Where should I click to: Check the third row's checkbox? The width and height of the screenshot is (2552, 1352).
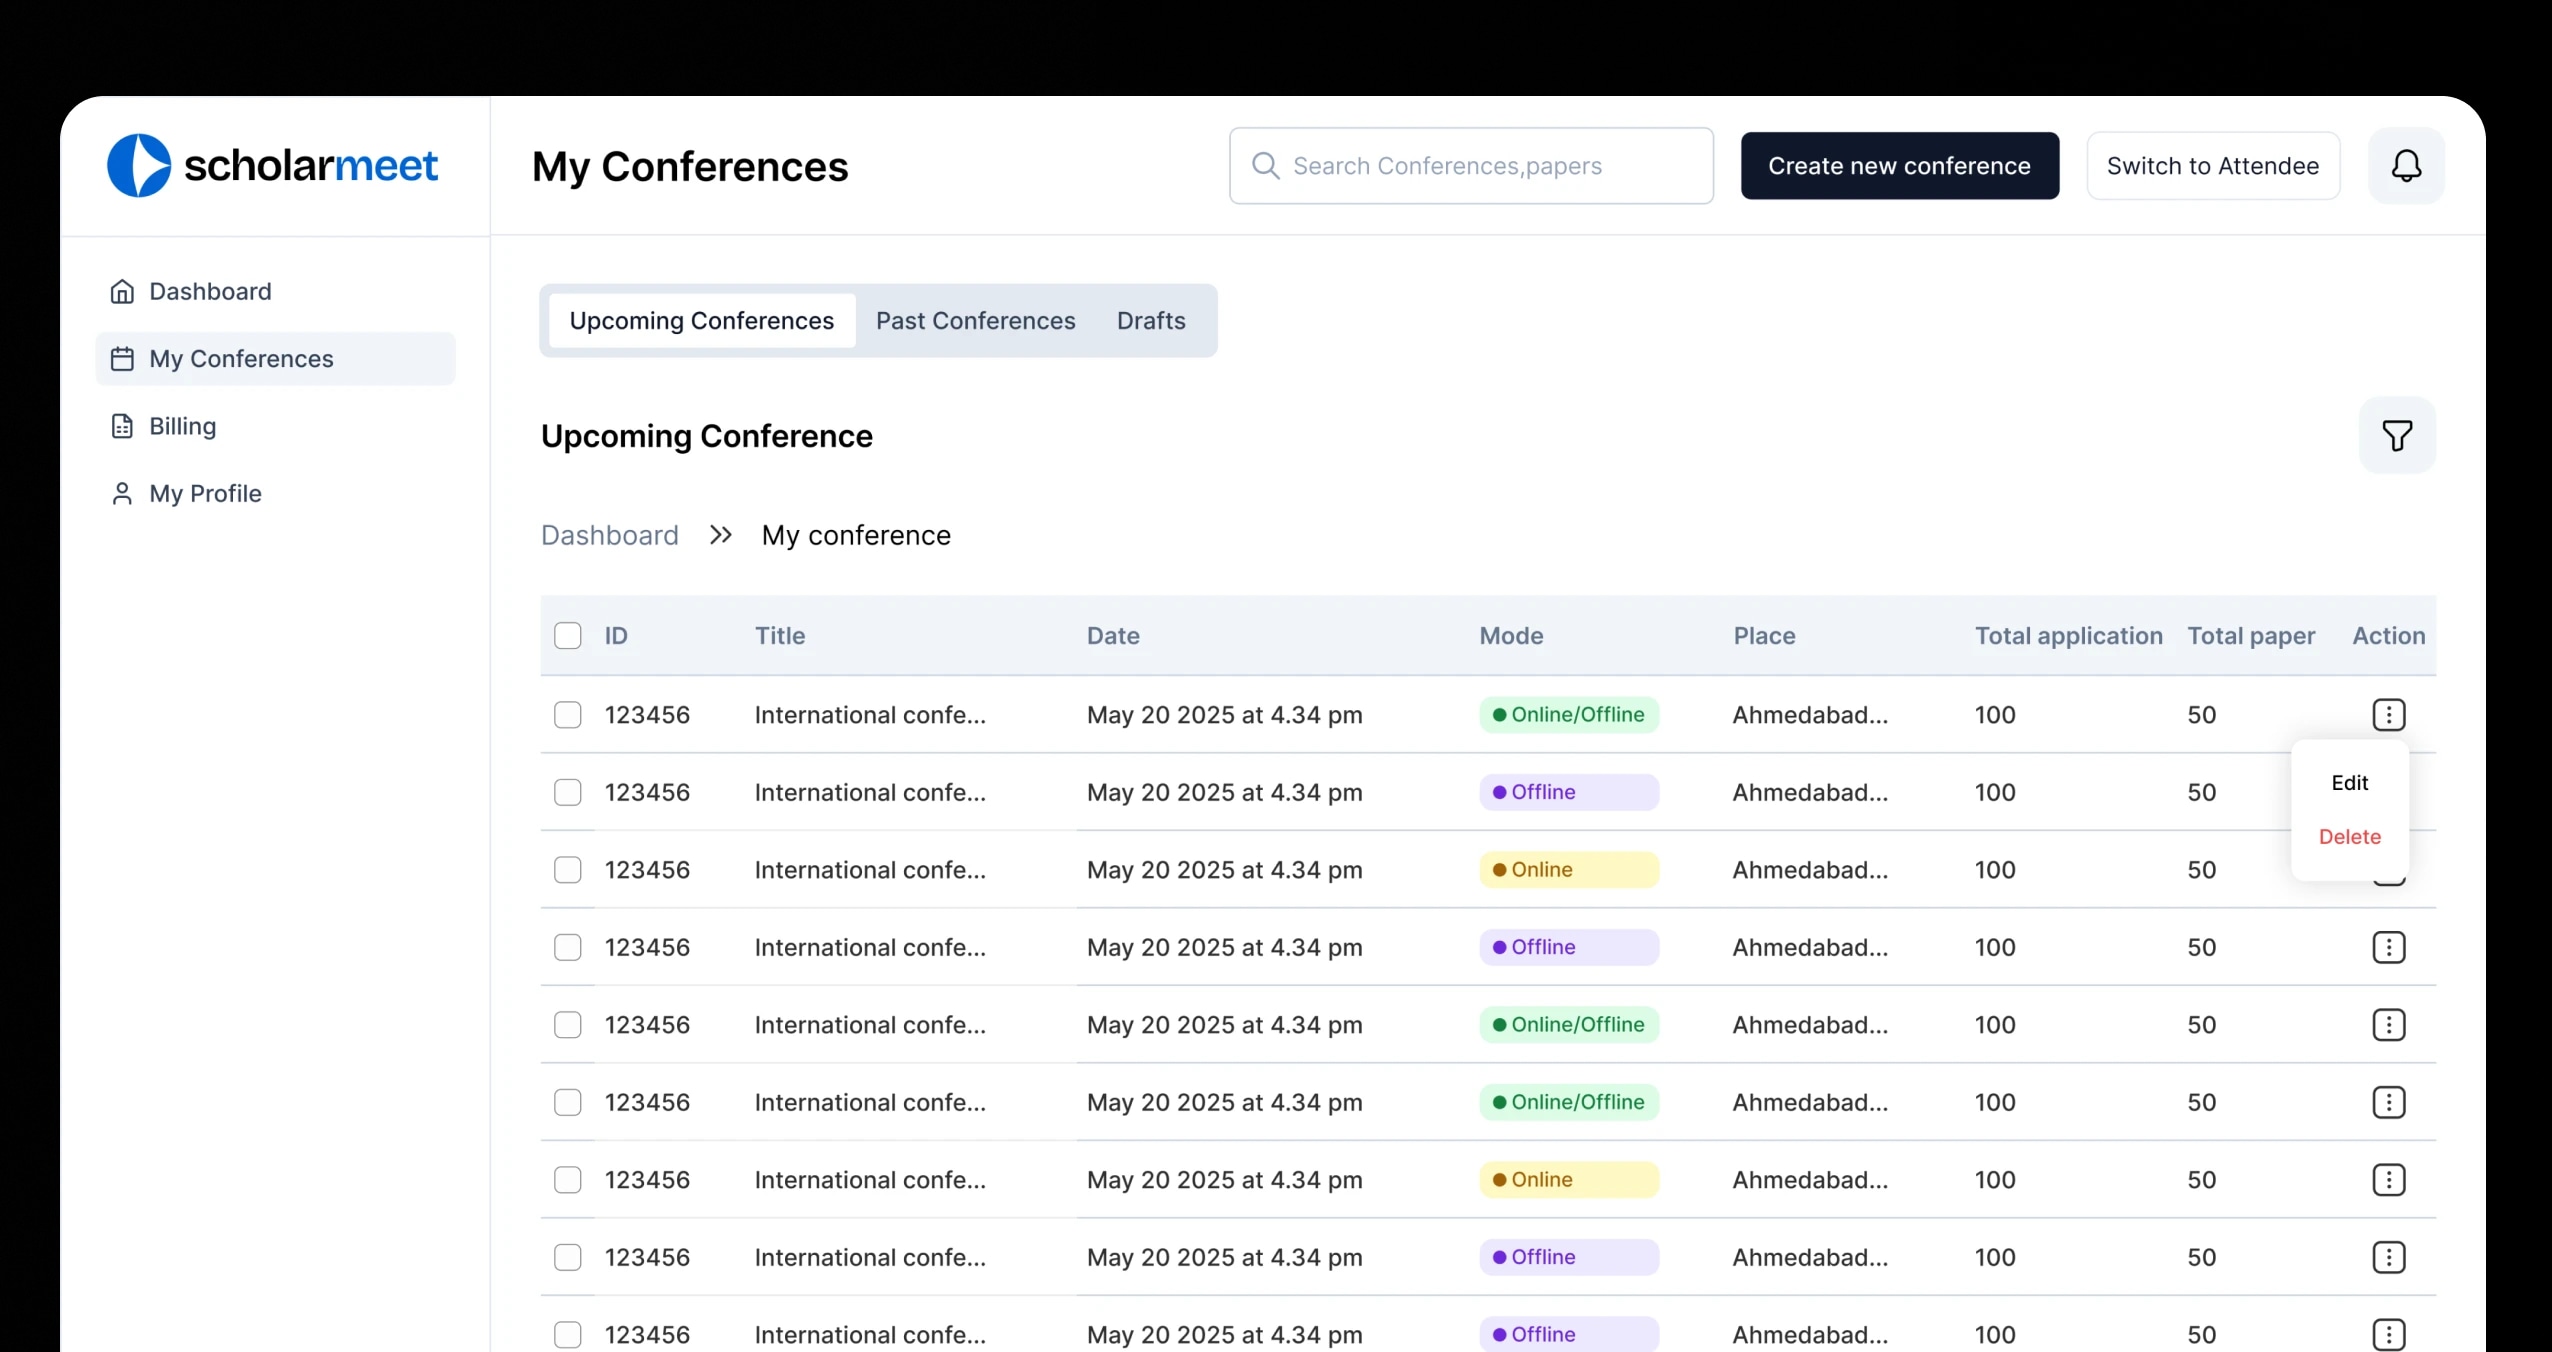coord(568,870)
